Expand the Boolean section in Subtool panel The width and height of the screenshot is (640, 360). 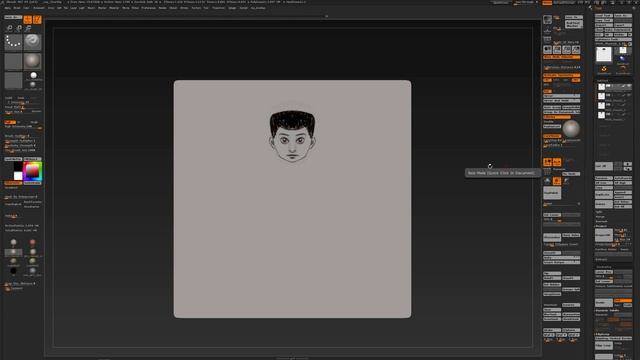click(601, 221)
